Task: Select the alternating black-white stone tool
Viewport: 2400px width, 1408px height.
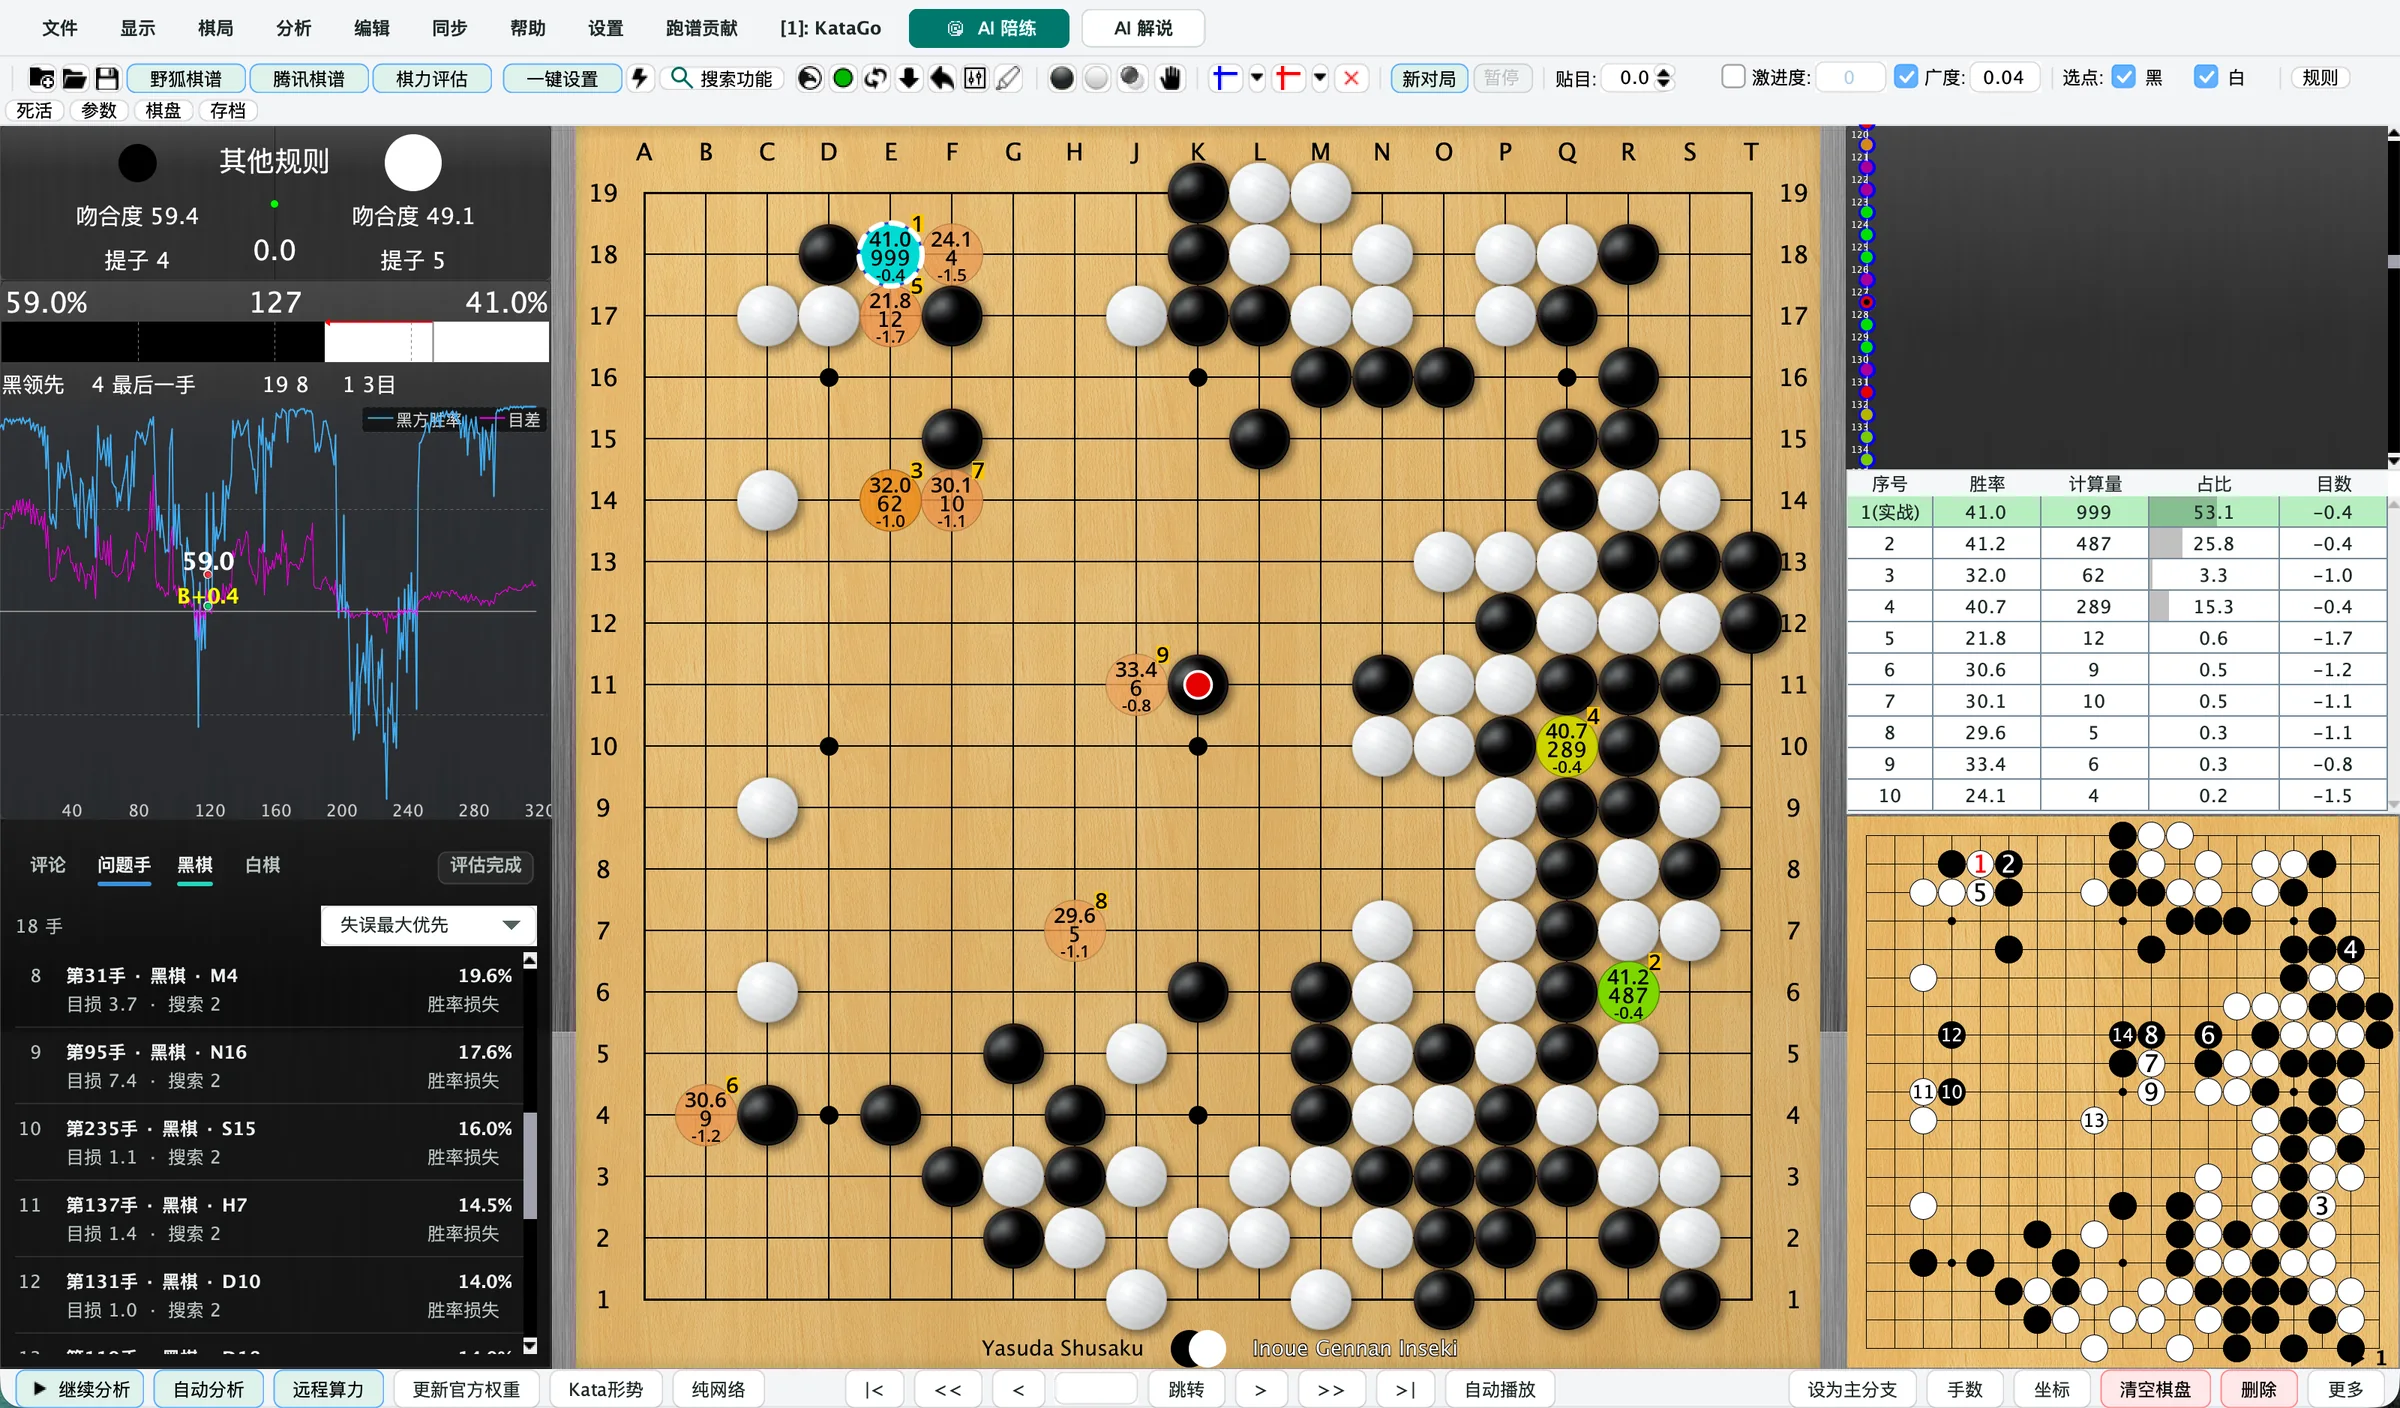Action: [1132, 78]
